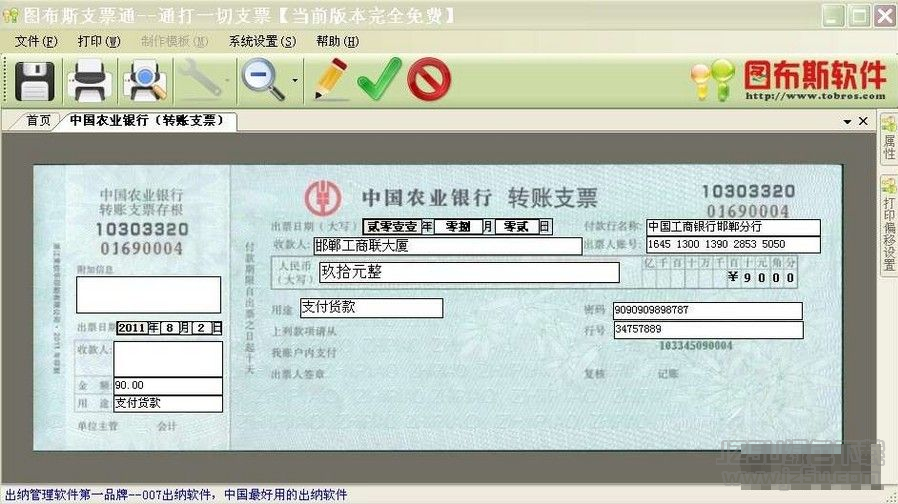Click the account number field 1645 1300 1390 2853 5050
The width and height of the screenshot is (898, 504).
pos(733,245)
